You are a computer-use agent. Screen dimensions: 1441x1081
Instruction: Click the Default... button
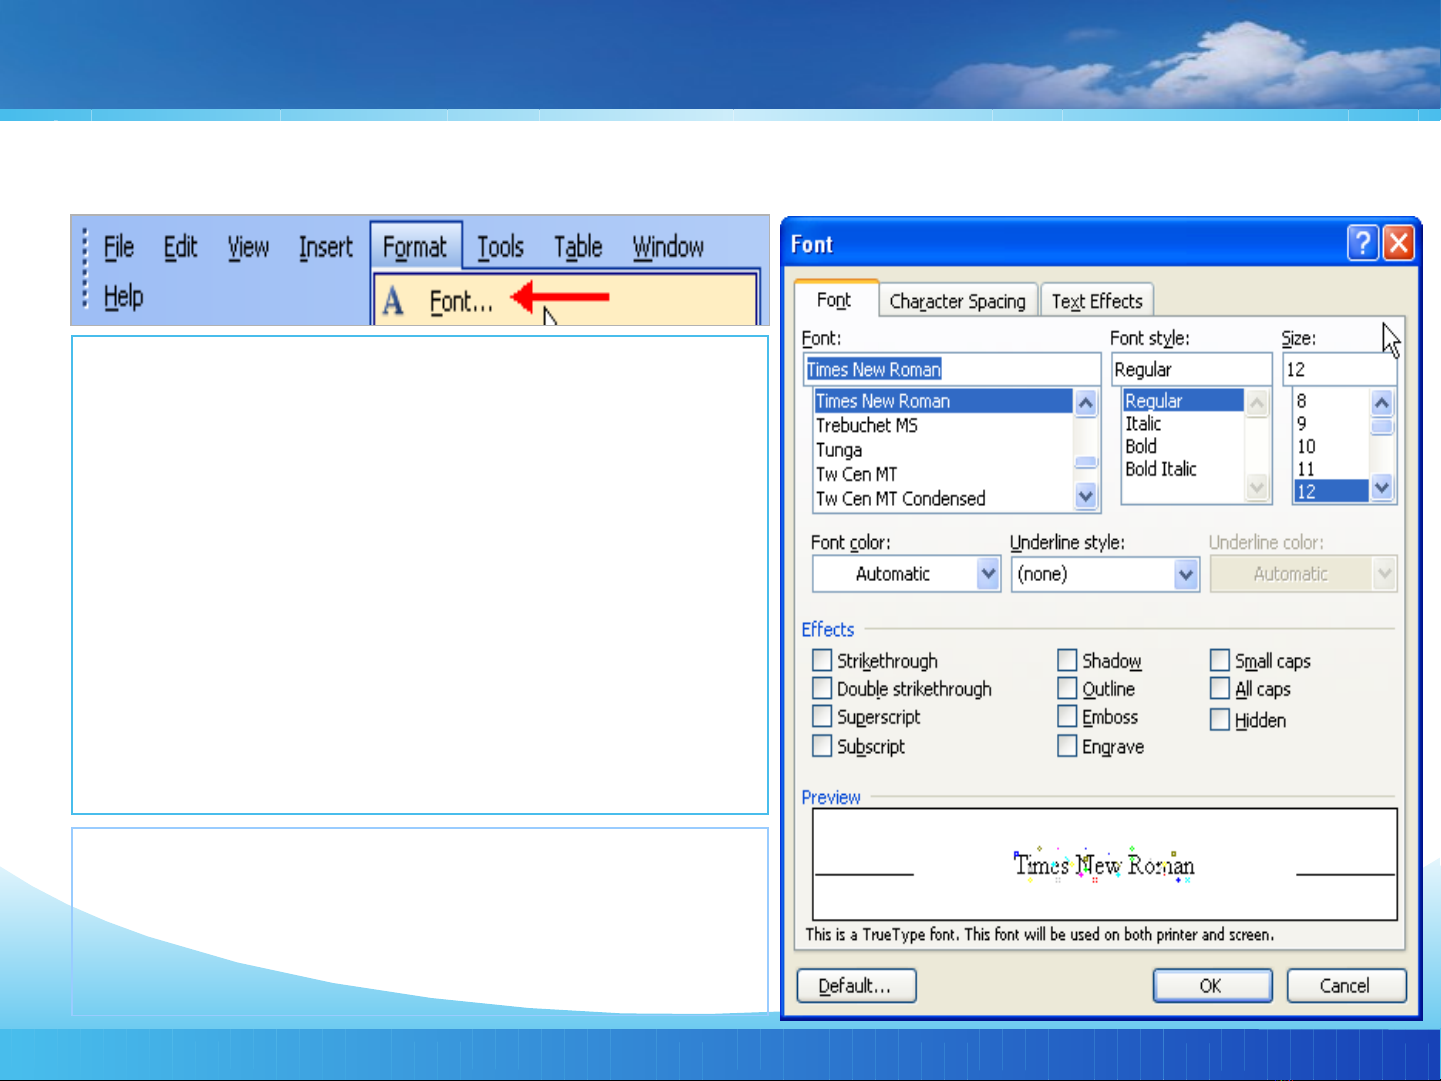(x=856, y=986)
